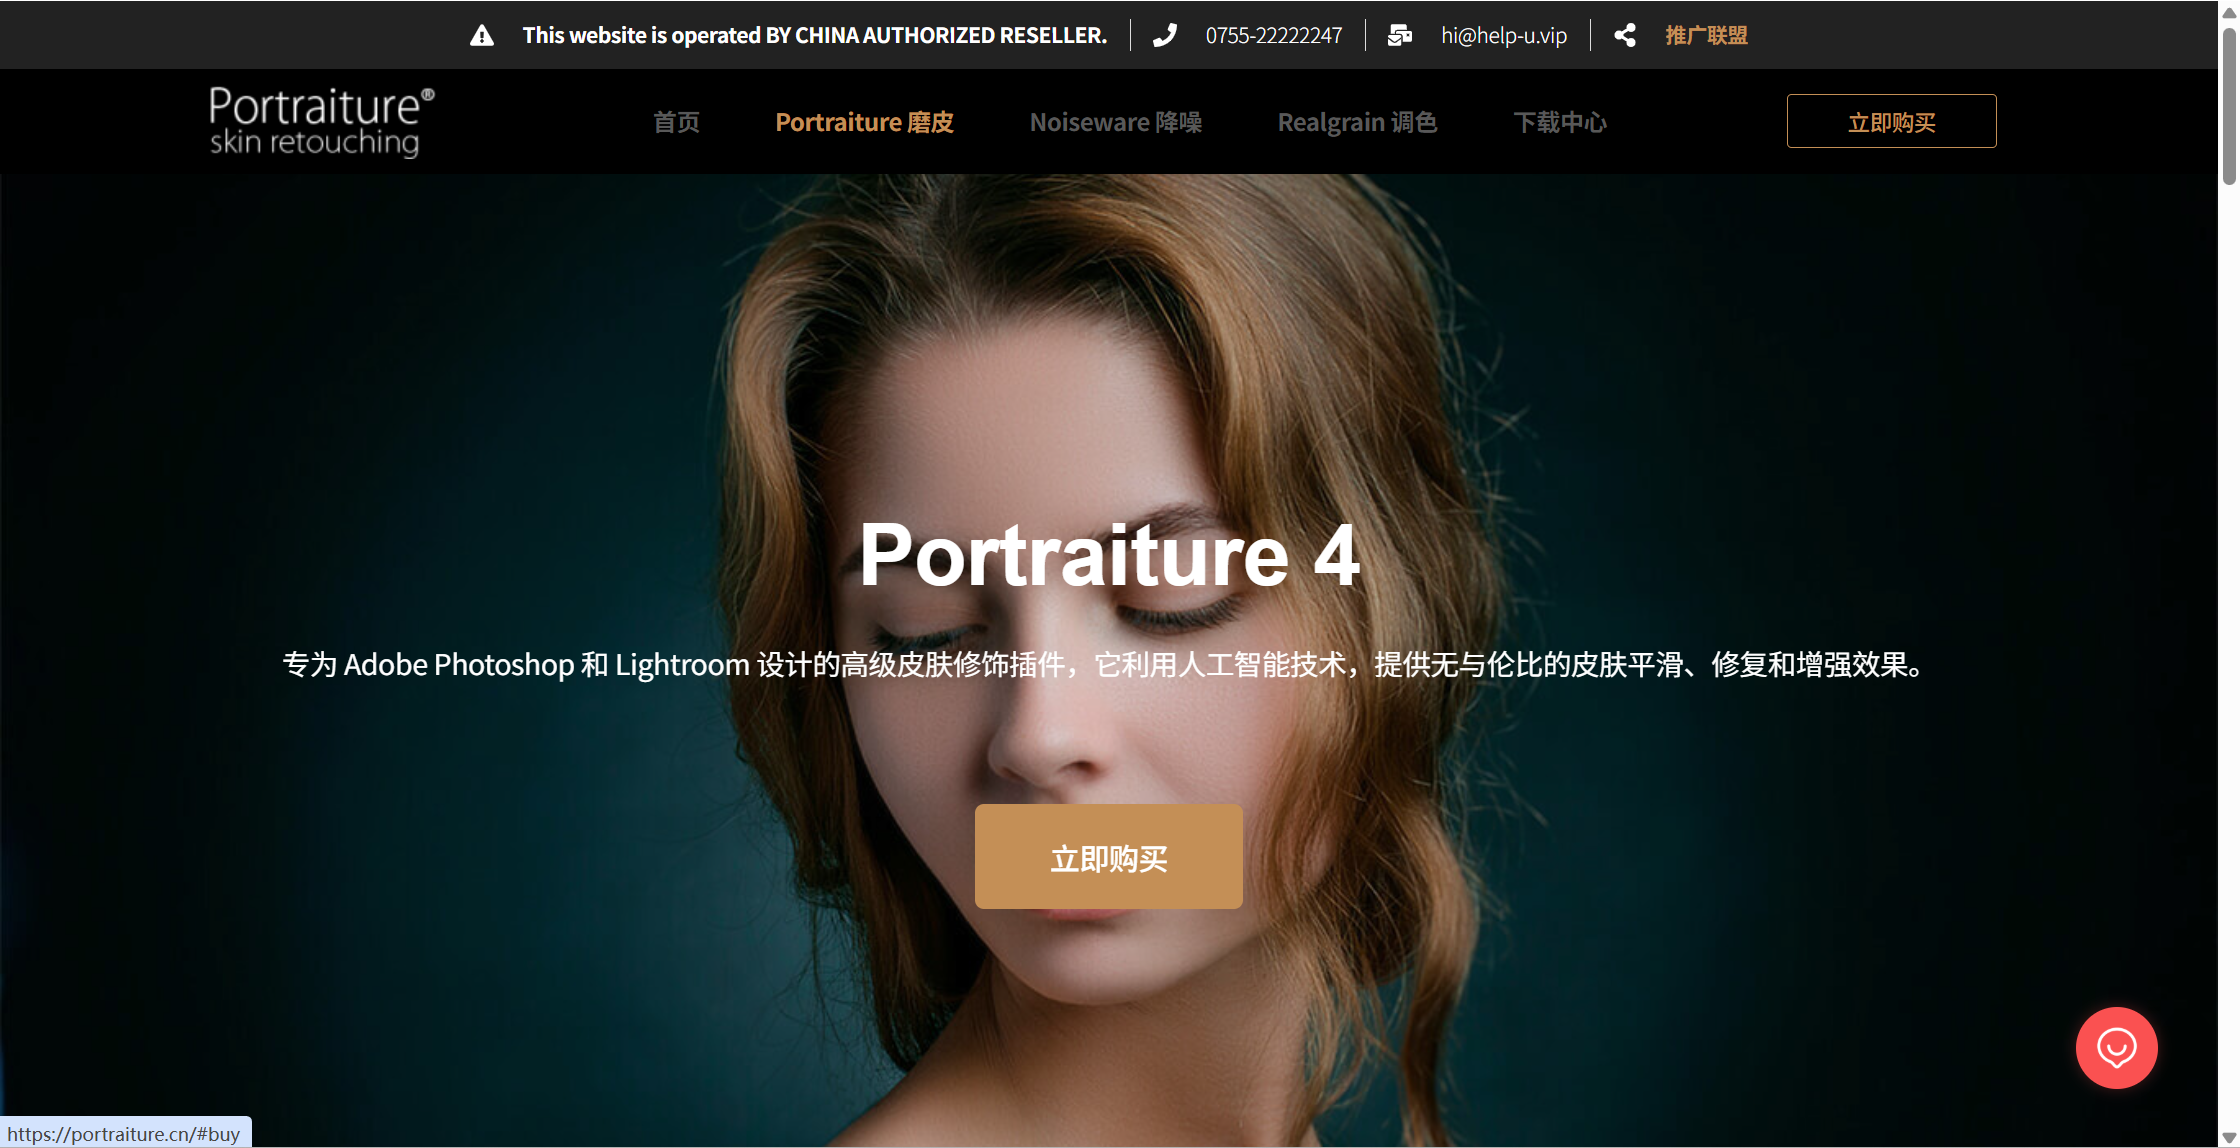2240x1148 pixels.
Task: Click the hi@help-u.vip email address
Action: coord(1503,36)
